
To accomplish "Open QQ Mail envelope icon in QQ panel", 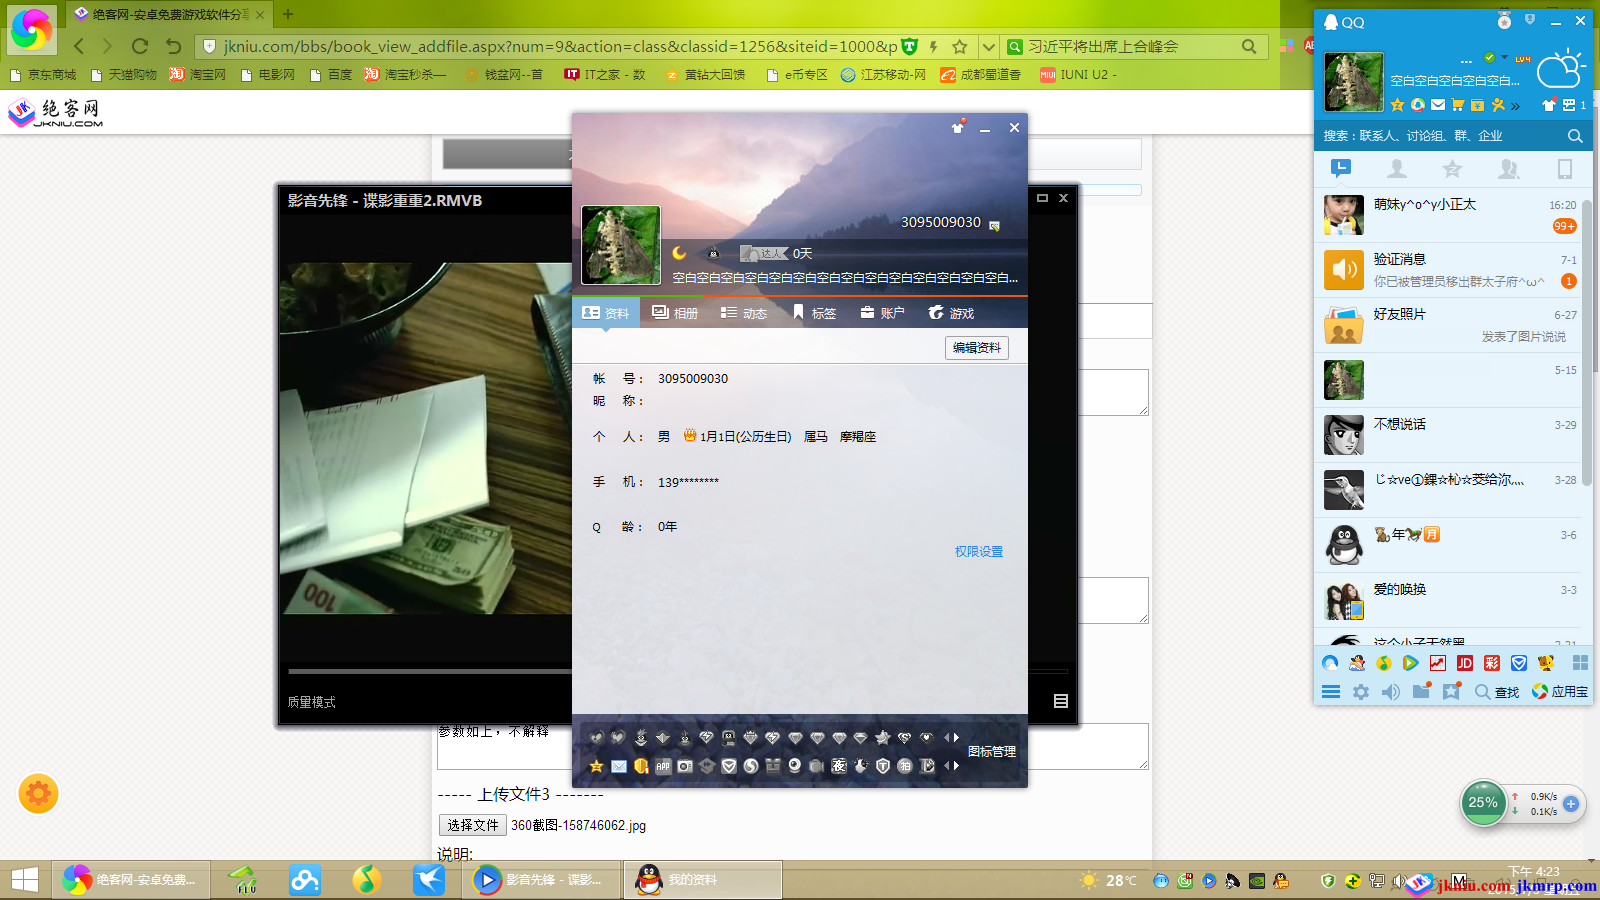I will coord(1438,105).
